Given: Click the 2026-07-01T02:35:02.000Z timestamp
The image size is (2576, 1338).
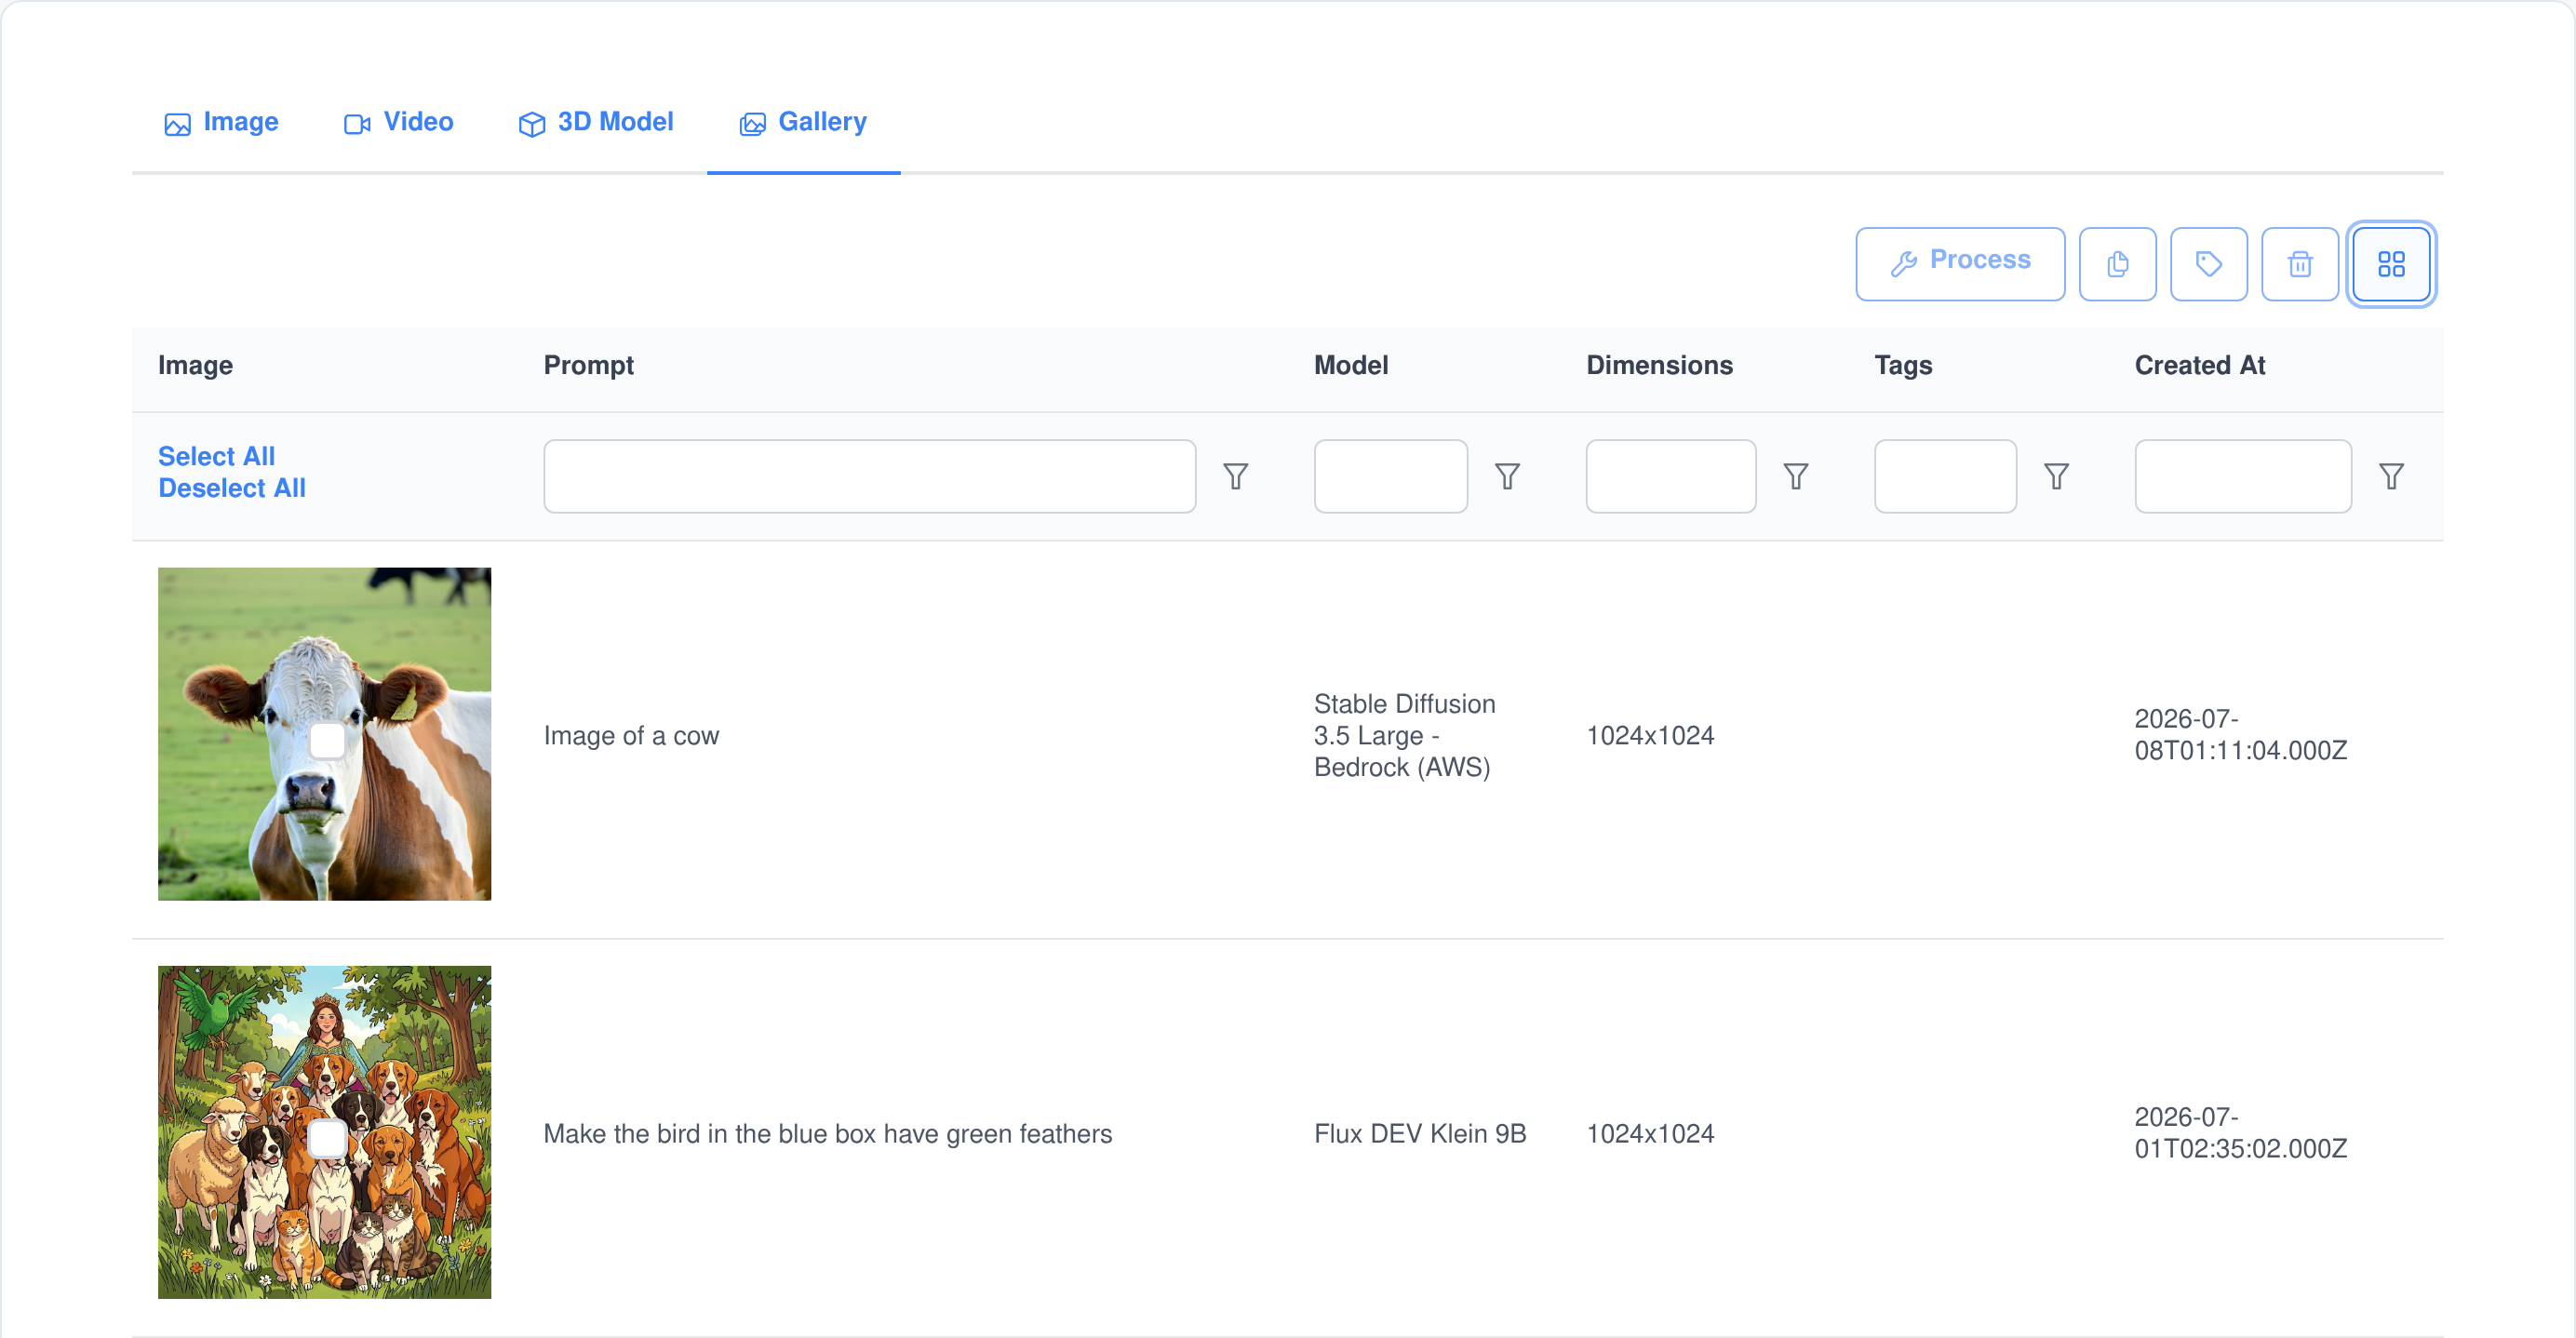Looking at the screenshot, I should click(x=2240, y=1133).
